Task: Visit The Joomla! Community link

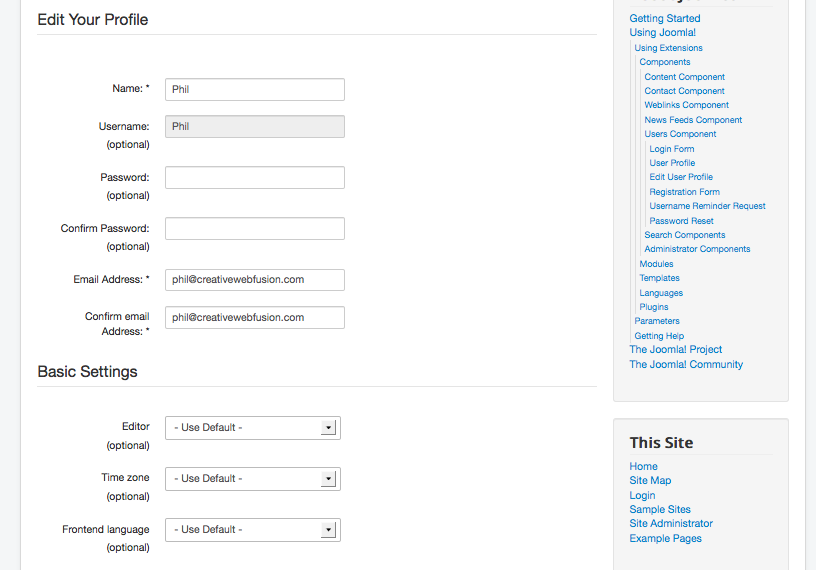Action: 686,364
